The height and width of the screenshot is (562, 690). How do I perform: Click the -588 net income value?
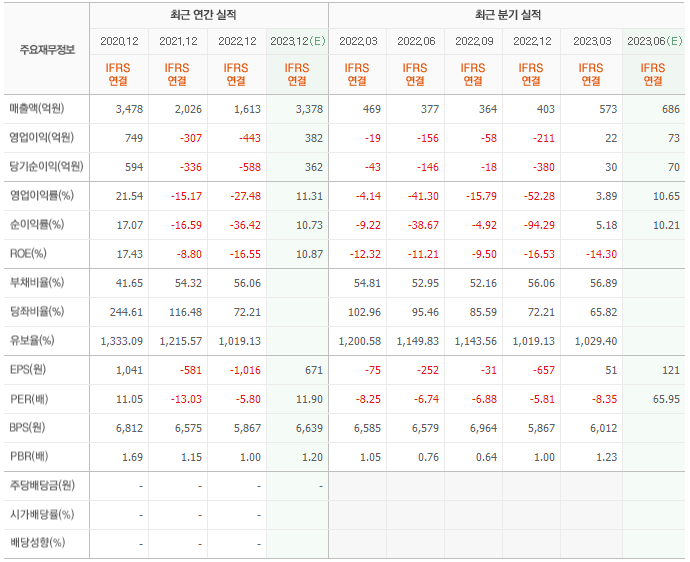(250, 167)
